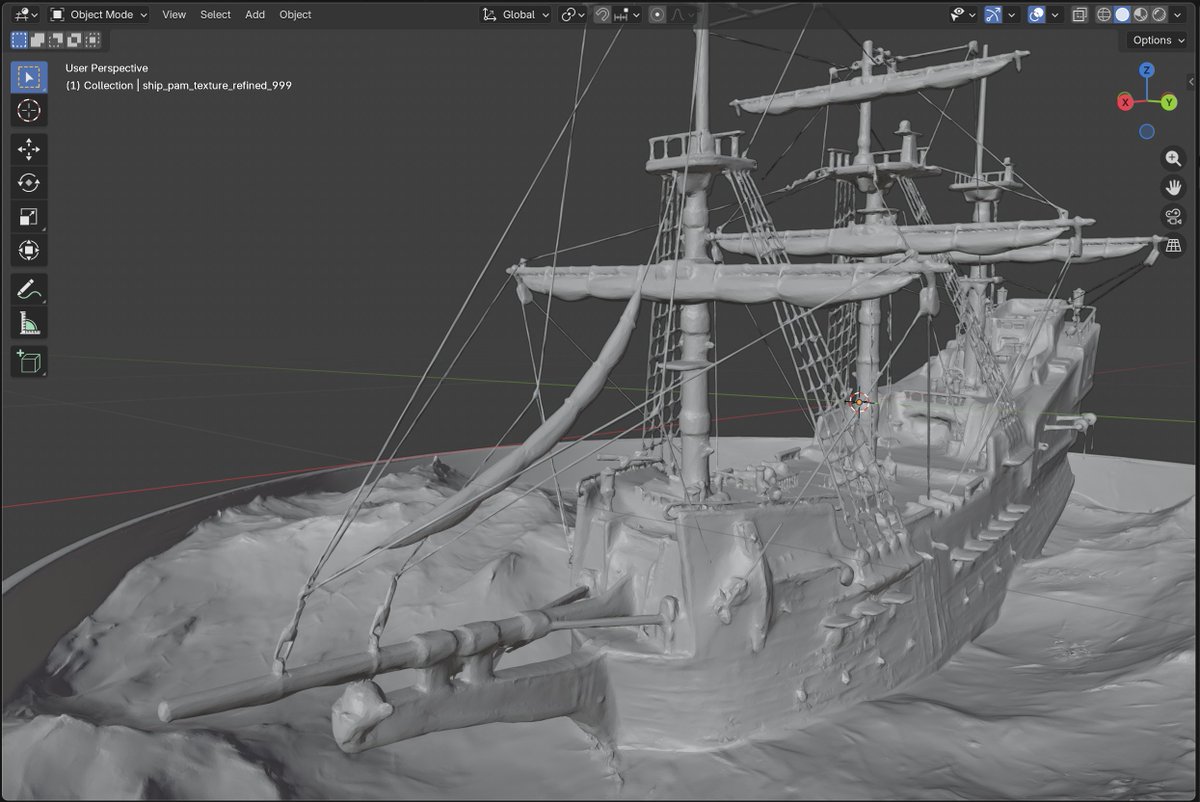Set selection mode to invert
1200x802 pixels.
click(74, 40)
